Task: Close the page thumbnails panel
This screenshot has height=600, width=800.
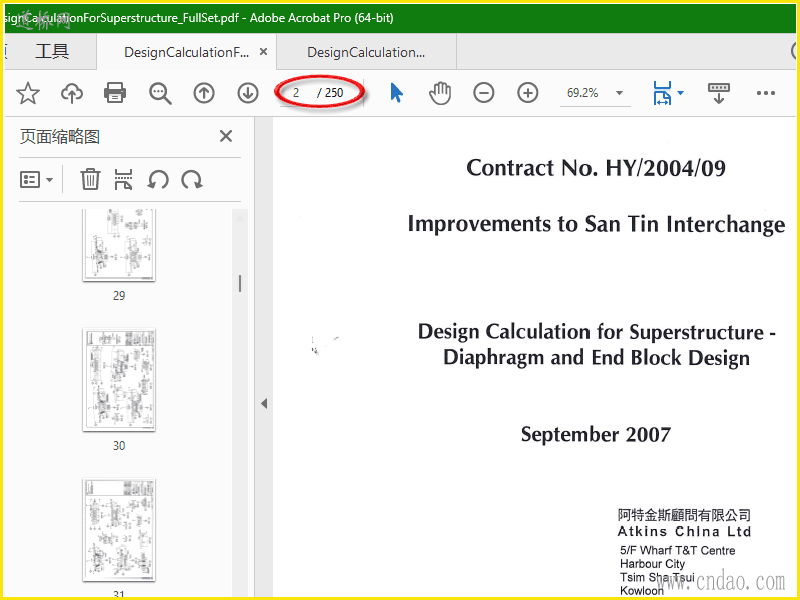Action: [226, 136]
